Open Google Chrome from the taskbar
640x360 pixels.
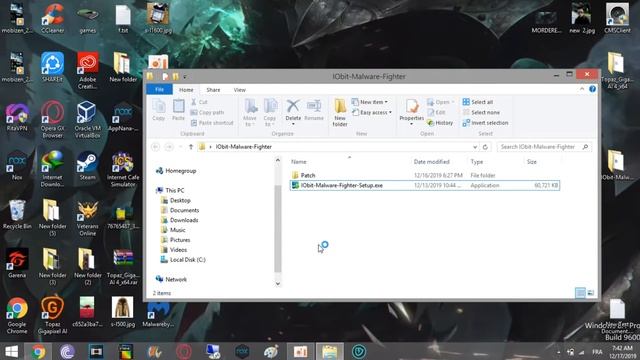[x=38, y=351]
